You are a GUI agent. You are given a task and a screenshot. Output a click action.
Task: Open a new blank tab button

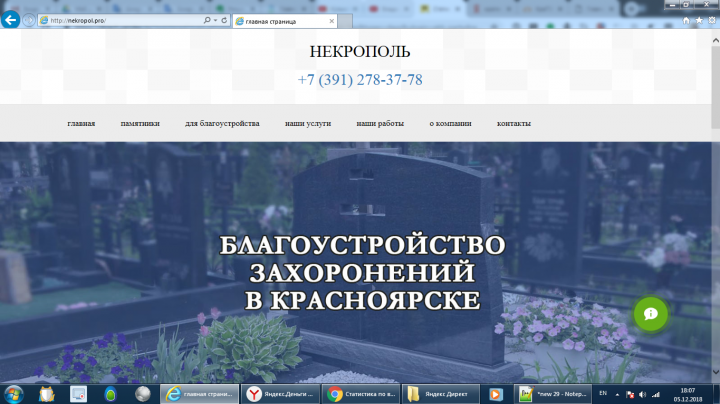(345, 21)
